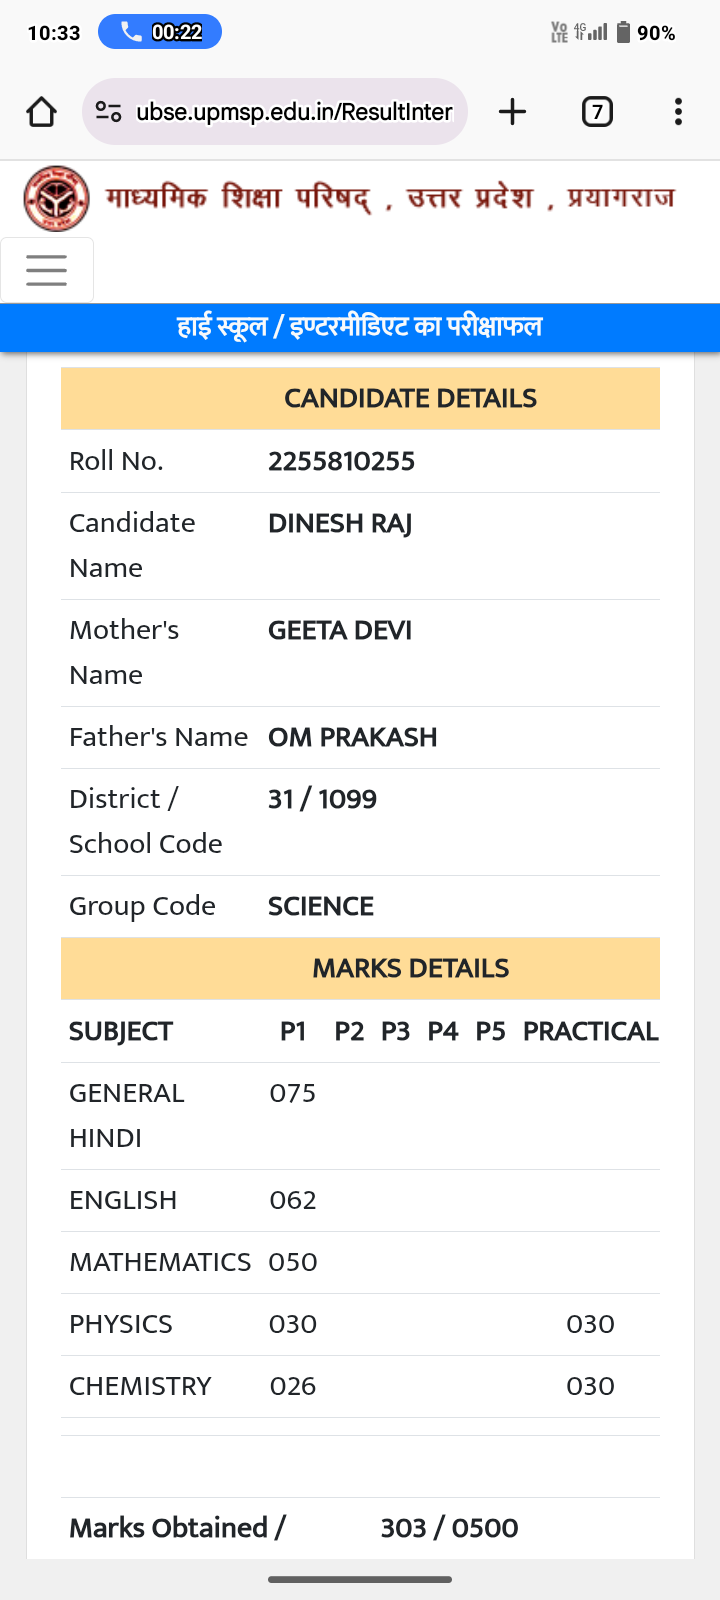The image size is (720, 1600).
Task: Tap the UP Board emblem logo
Action: 56,198
